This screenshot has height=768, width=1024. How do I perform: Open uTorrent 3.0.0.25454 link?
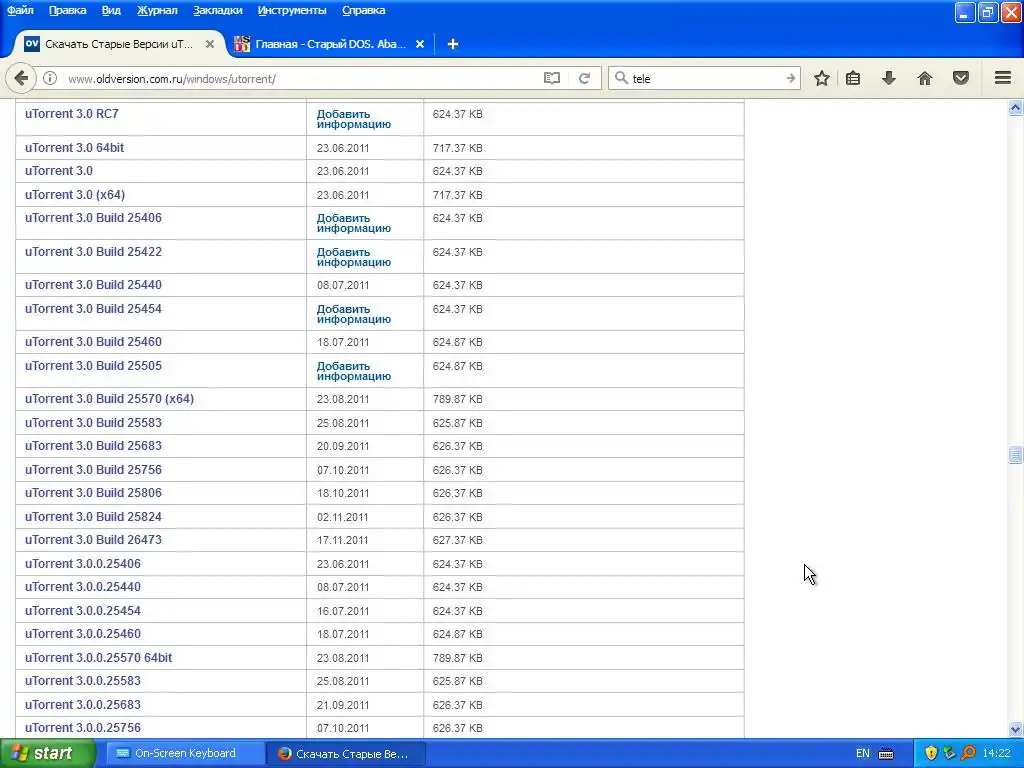click(83, 611)
